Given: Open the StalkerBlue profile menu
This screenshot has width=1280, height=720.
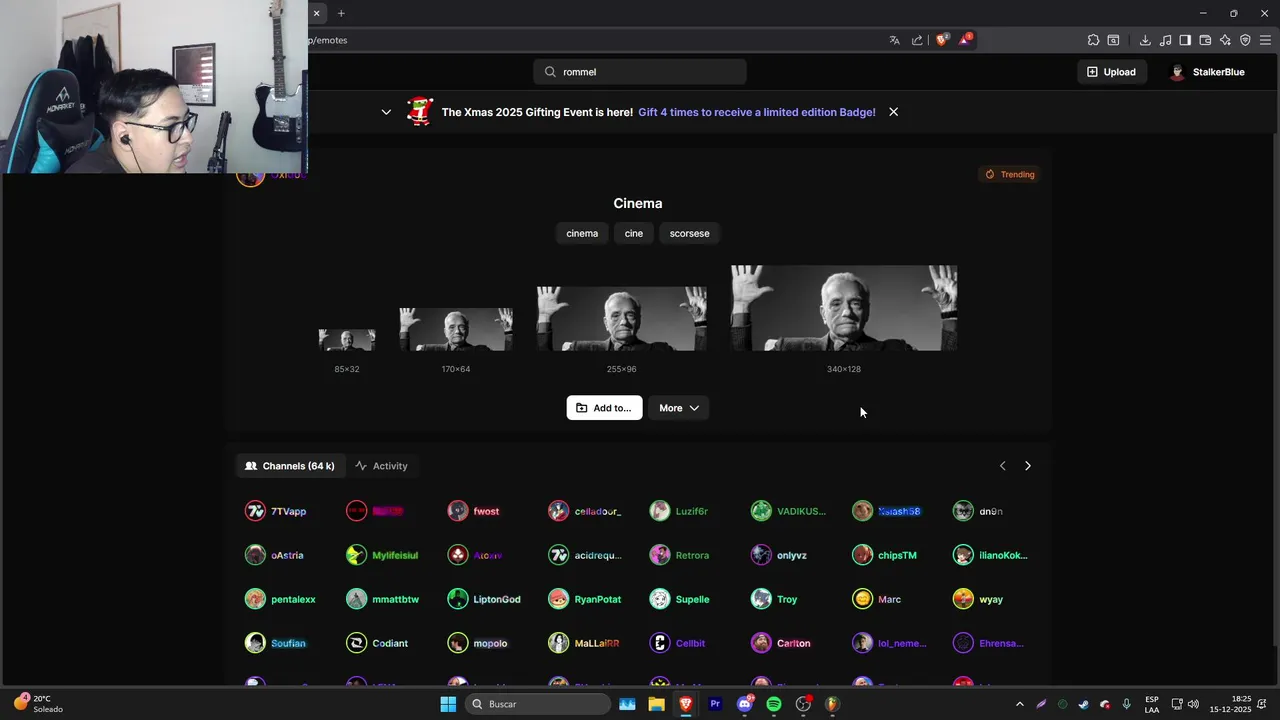Looking at the screenshot, I should [x=1207, y=72].
